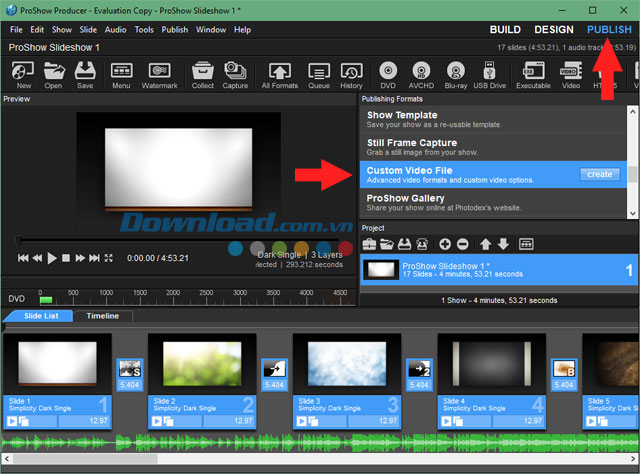The image size is (640, 474).
Task: Click the project menu grid icon
Action: pos(526,244)
